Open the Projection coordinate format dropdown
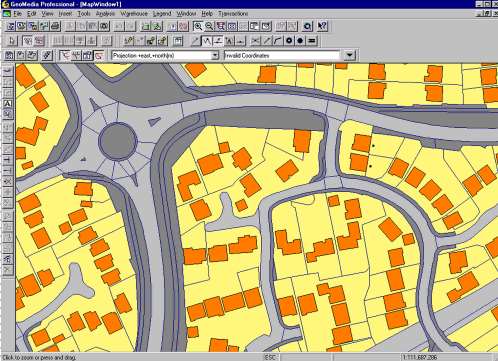Screen dimensions: 498x361 click(215, 55)
